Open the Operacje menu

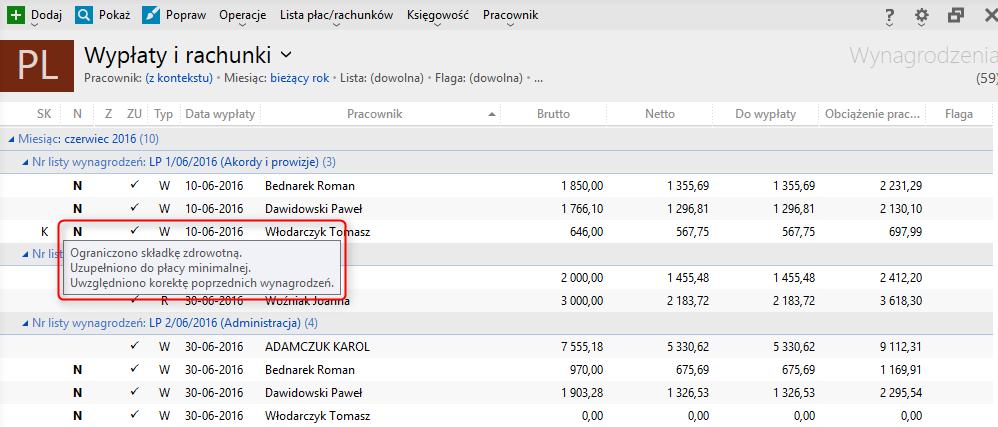point(242,15)
